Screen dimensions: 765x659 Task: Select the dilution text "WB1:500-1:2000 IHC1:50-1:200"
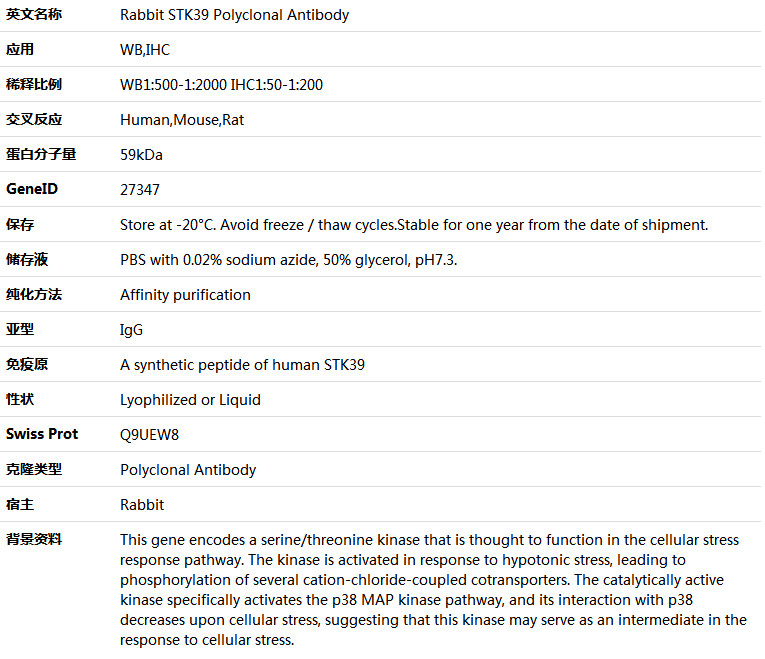[x=221, y=85]
